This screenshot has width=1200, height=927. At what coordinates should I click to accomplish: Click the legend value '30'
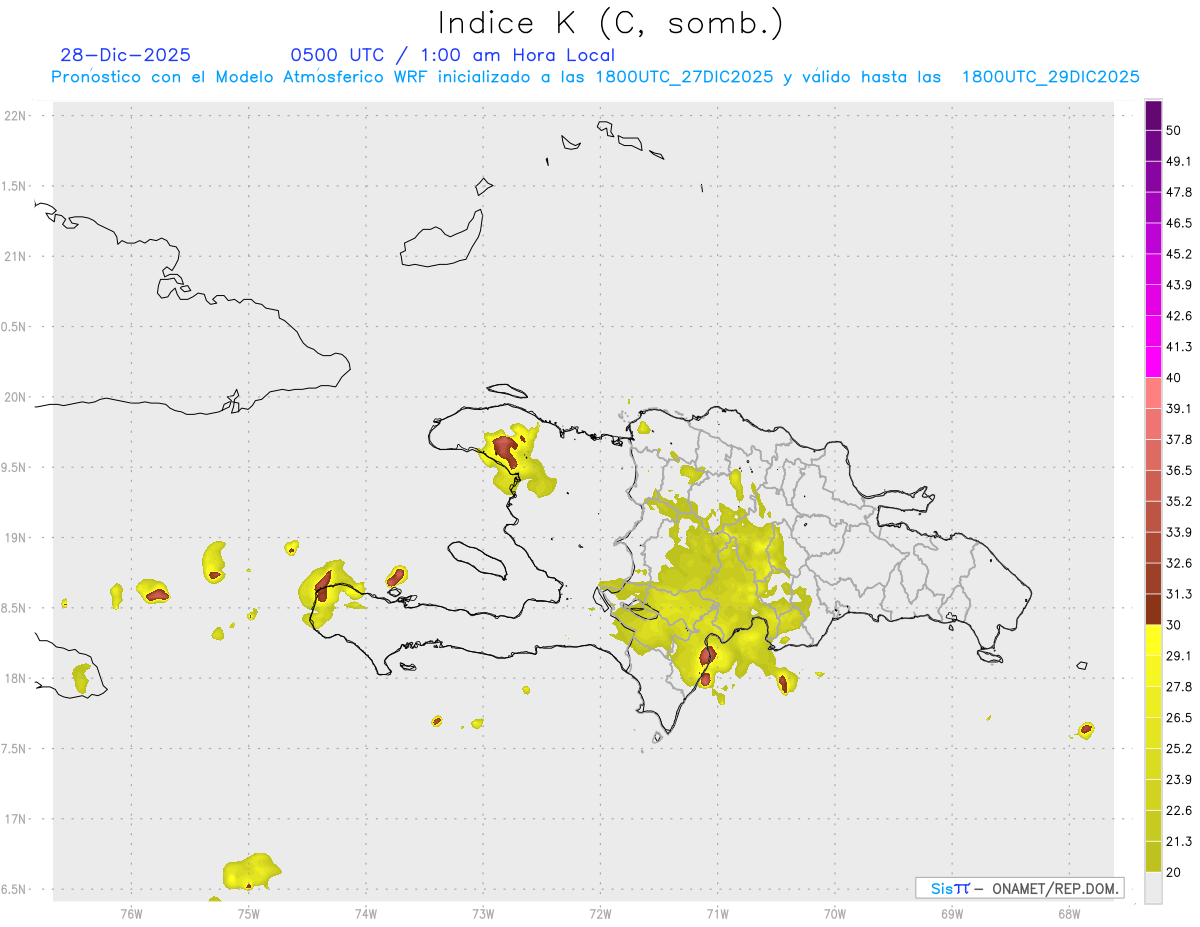coord(1175,625)
